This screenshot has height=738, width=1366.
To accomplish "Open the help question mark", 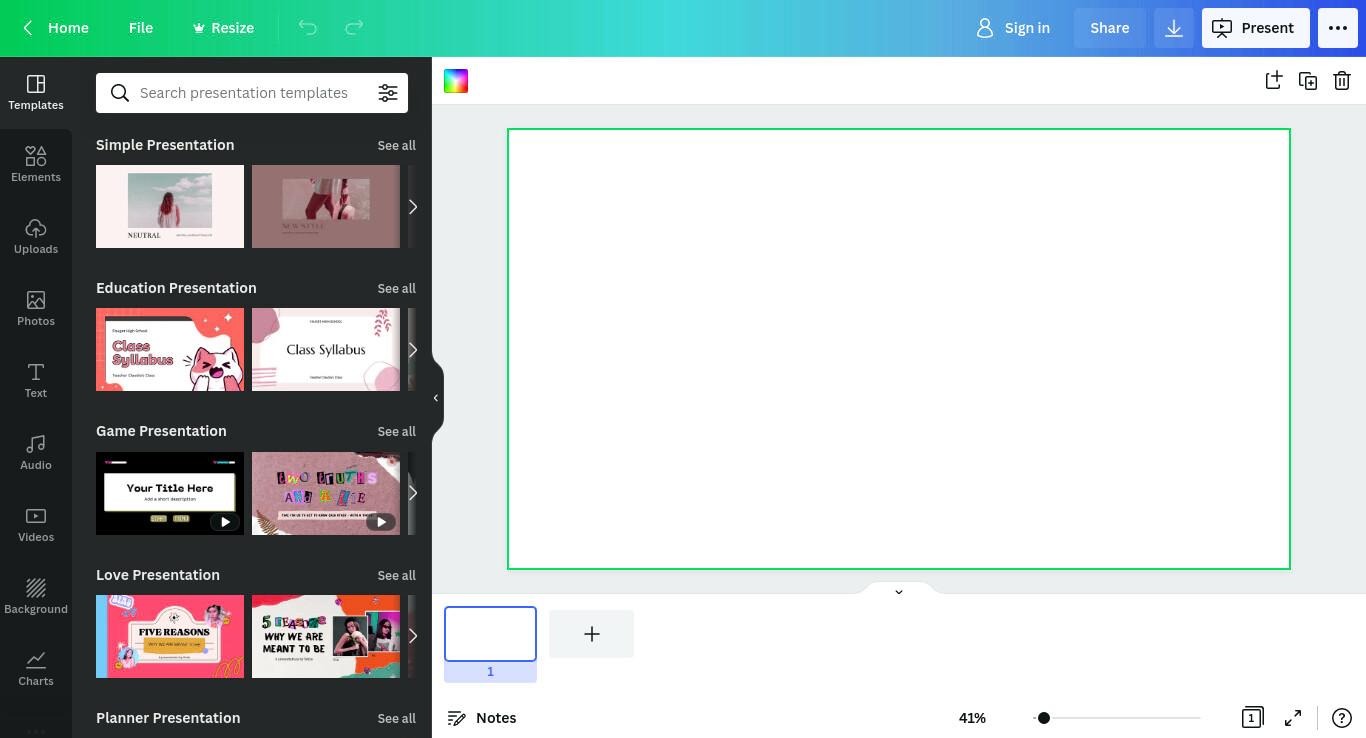I will [1342, 718].
